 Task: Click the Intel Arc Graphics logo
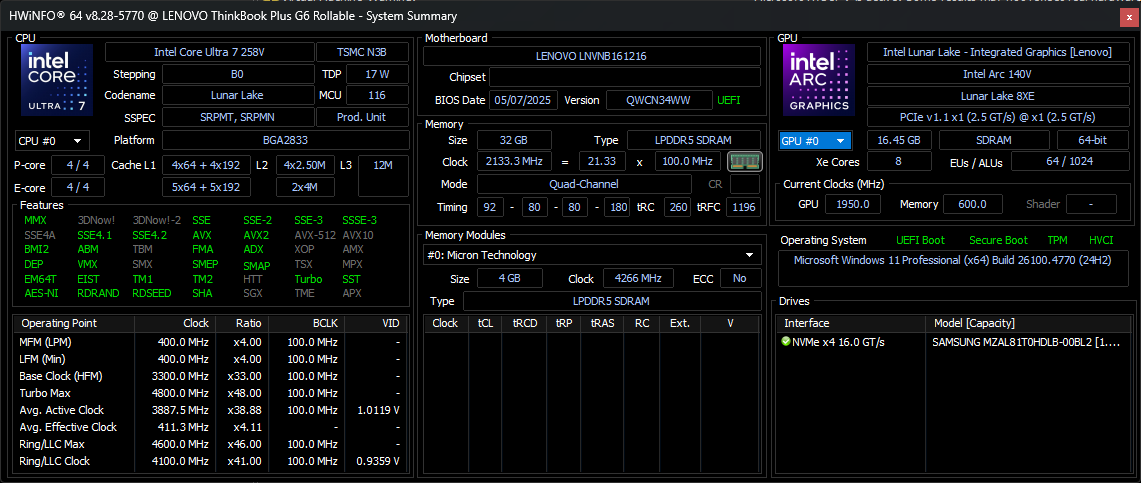[819, 79]
